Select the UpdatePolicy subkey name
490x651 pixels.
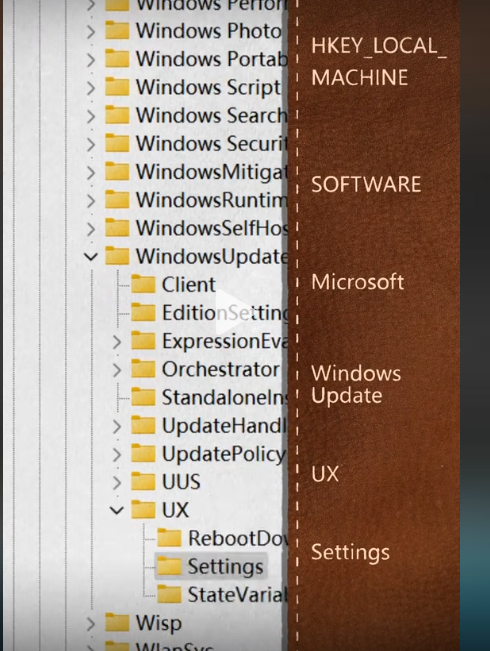point(224,455)
